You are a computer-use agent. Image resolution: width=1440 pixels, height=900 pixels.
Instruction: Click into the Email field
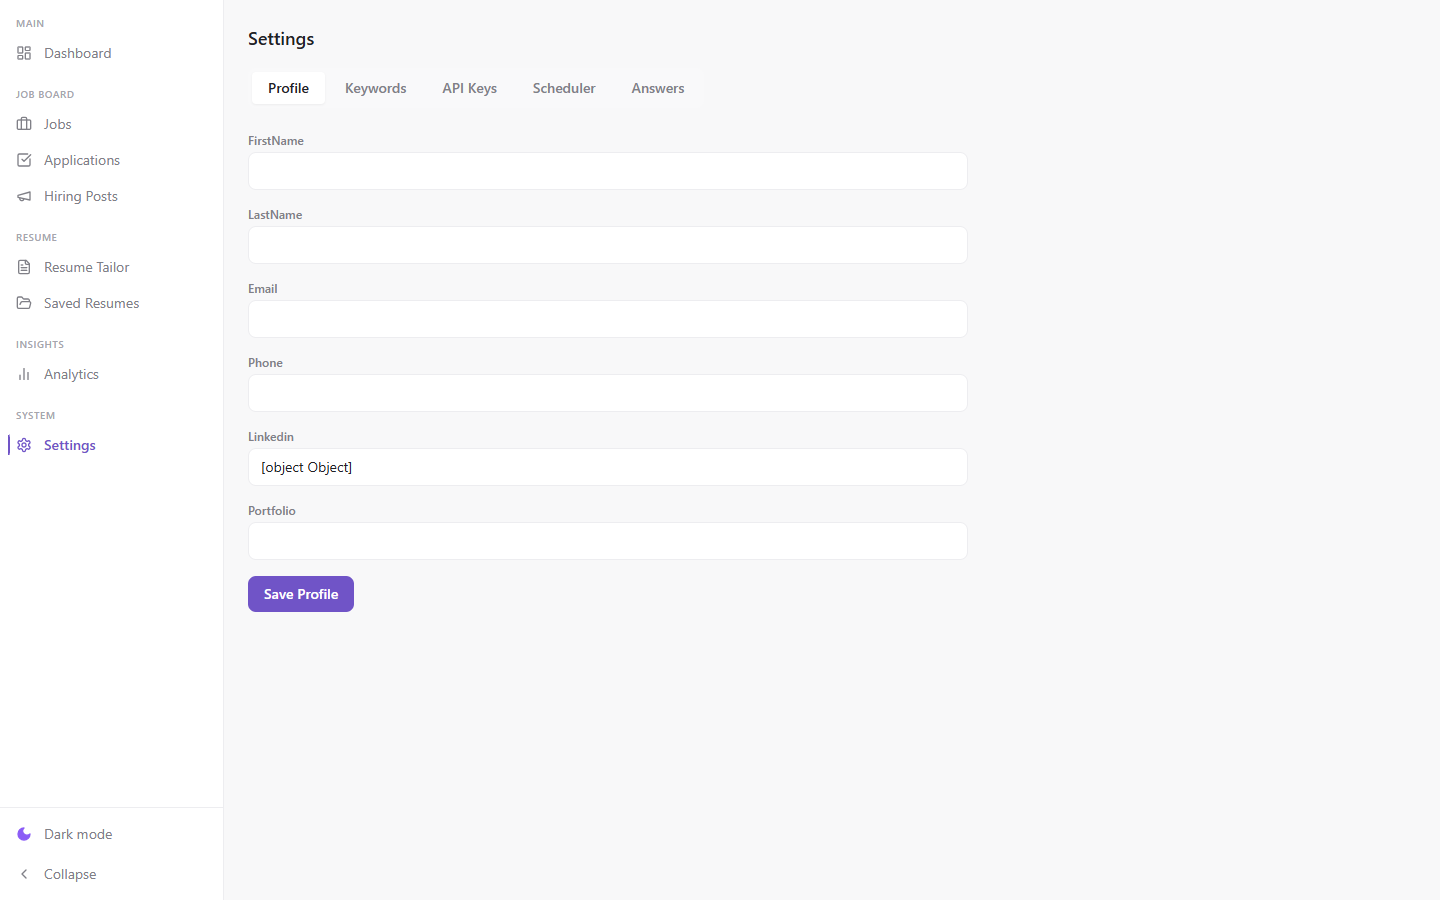(608, 319)
